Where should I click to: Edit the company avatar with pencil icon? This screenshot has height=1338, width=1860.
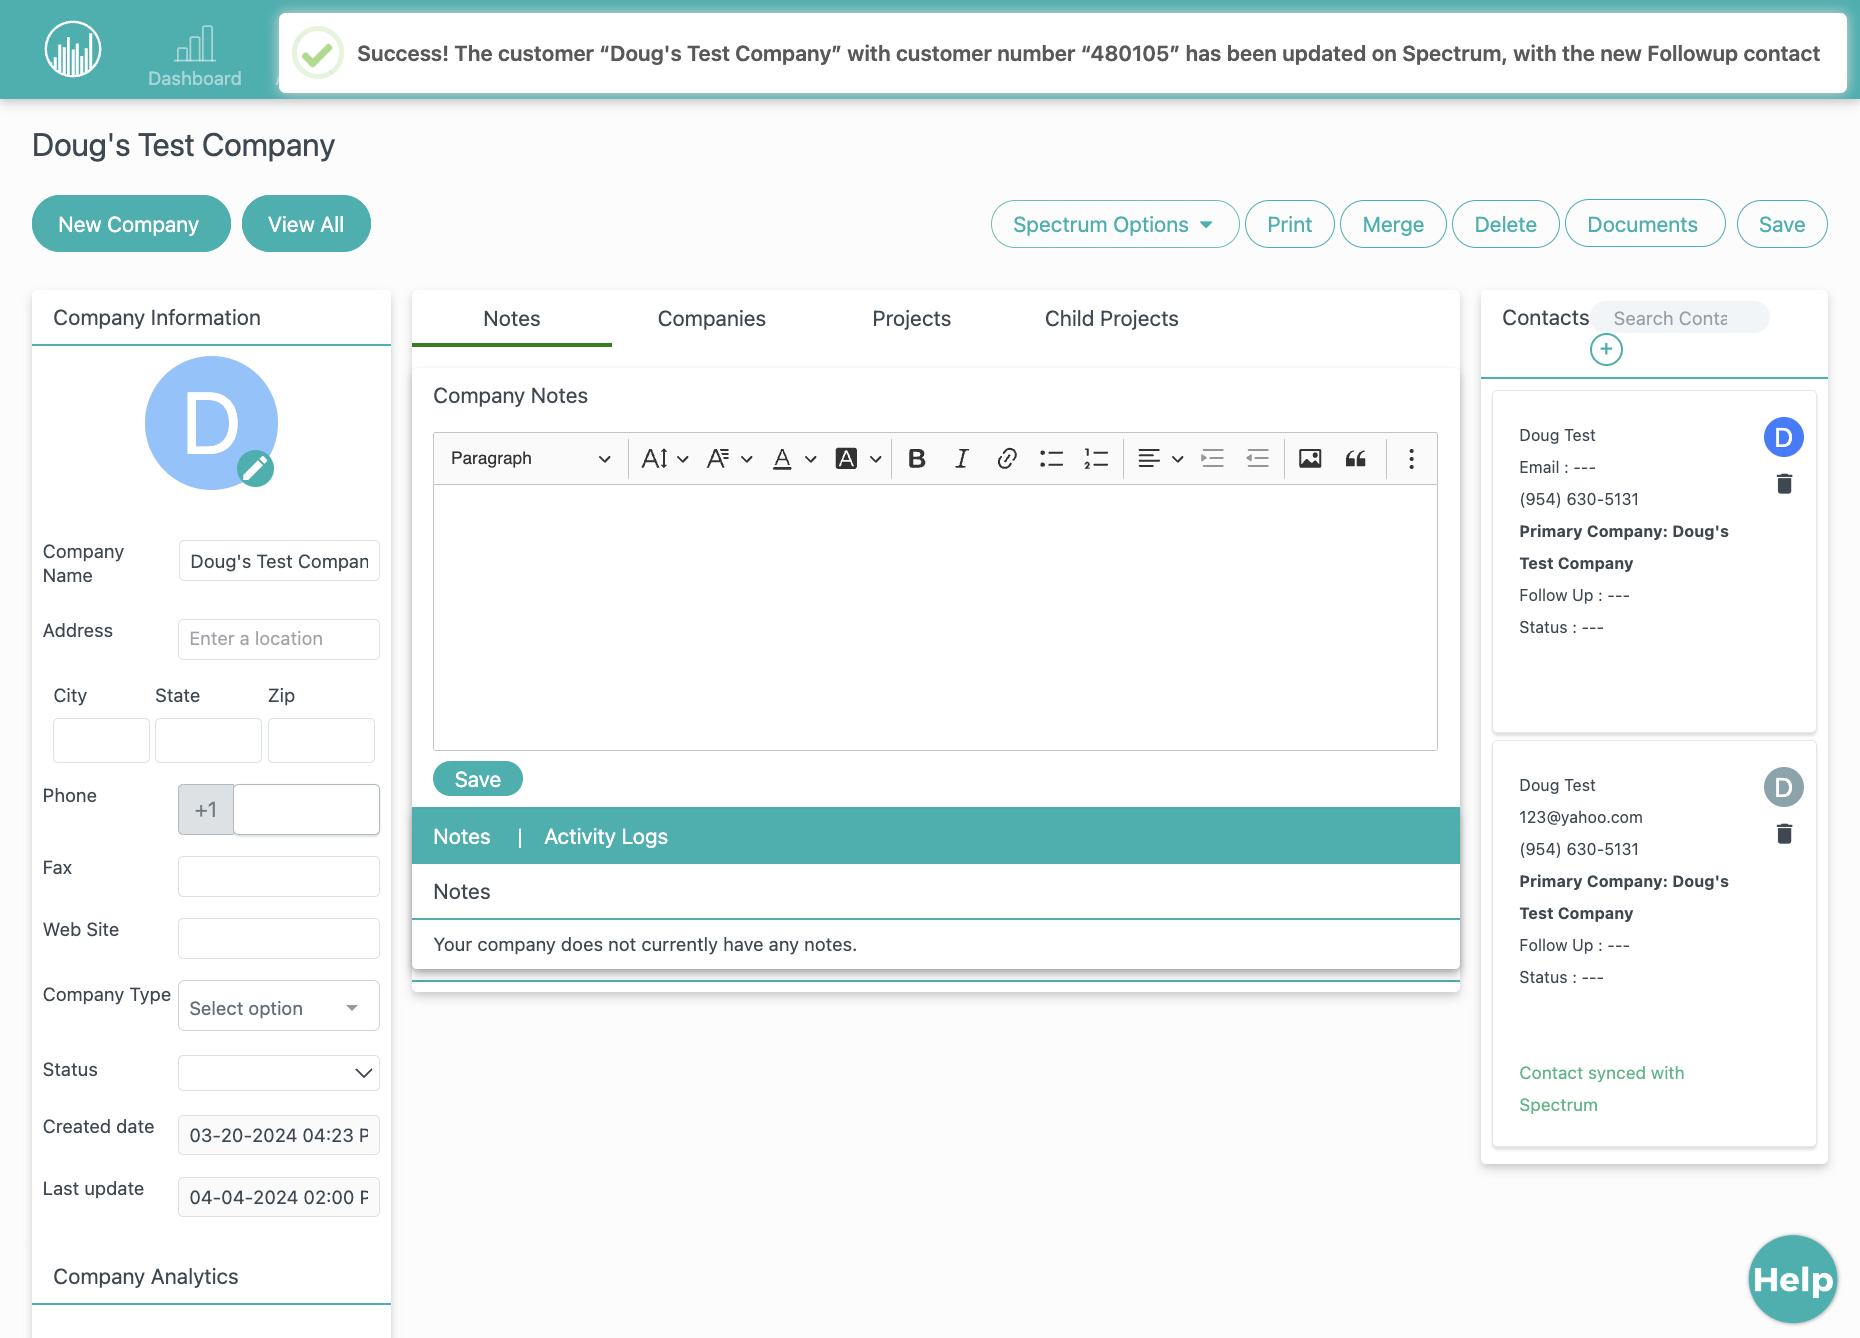pyautogui.click(x=255, y=468)
